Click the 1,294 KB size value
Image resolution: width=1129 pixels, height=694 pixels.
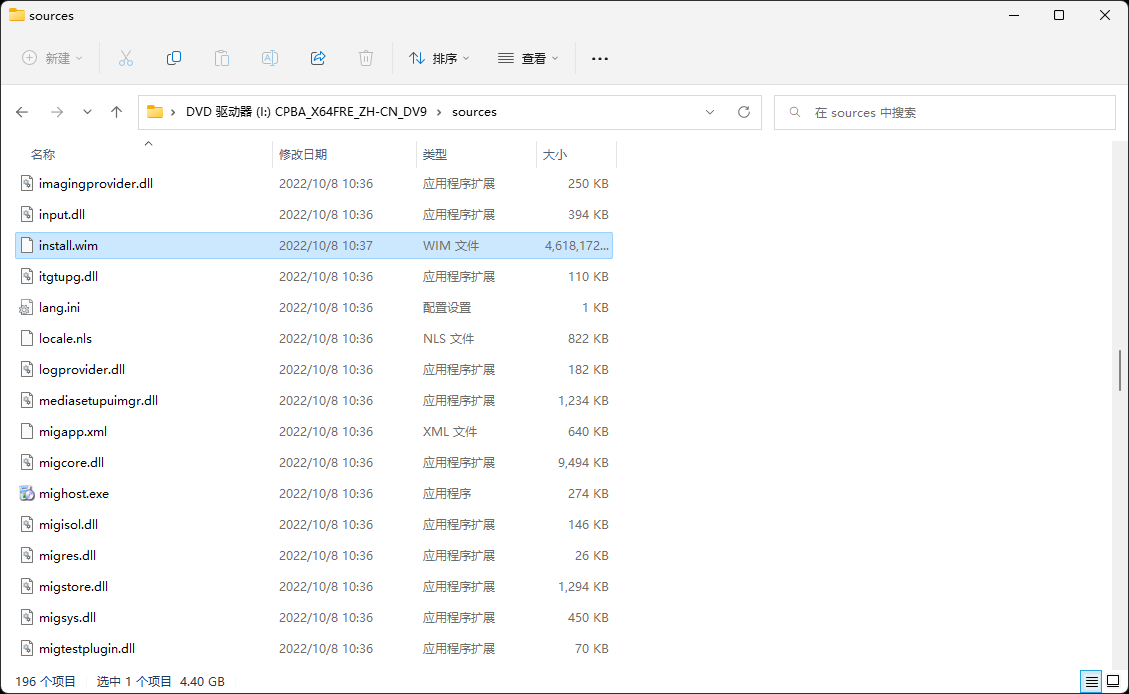pos(583,586)
